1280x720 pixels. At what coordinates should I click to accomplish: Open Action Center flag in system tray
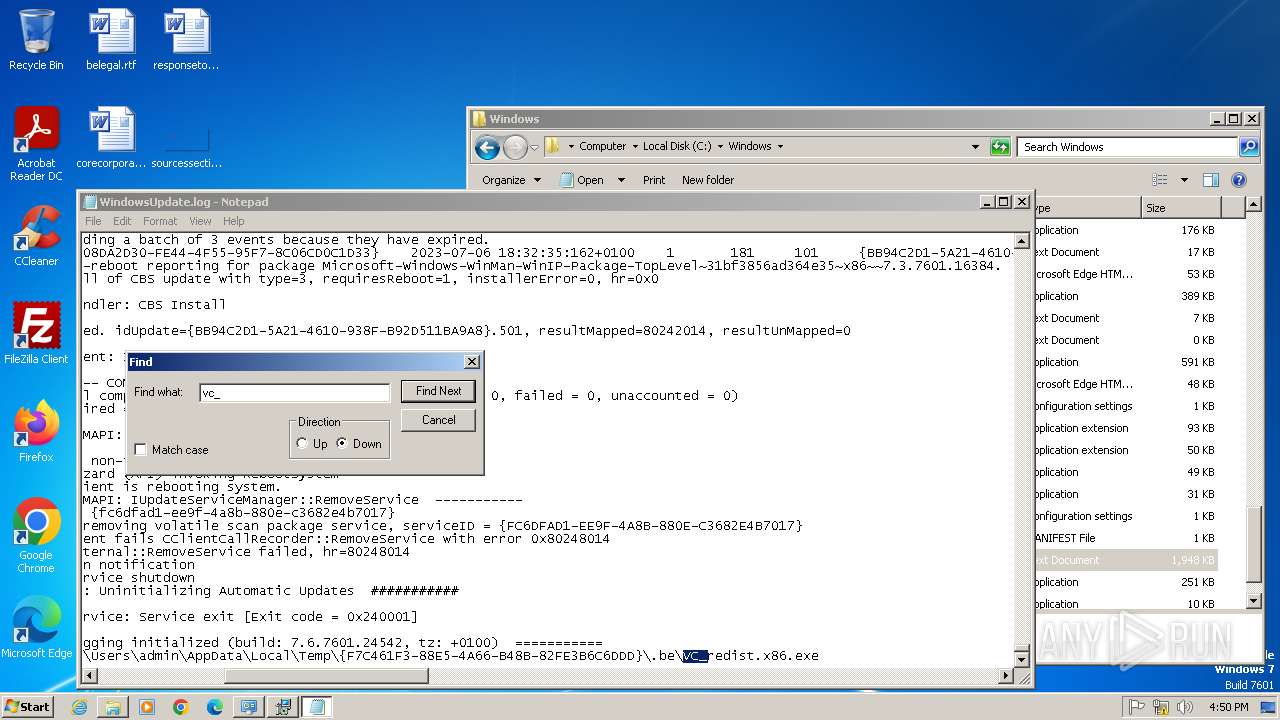point(1136,707)
